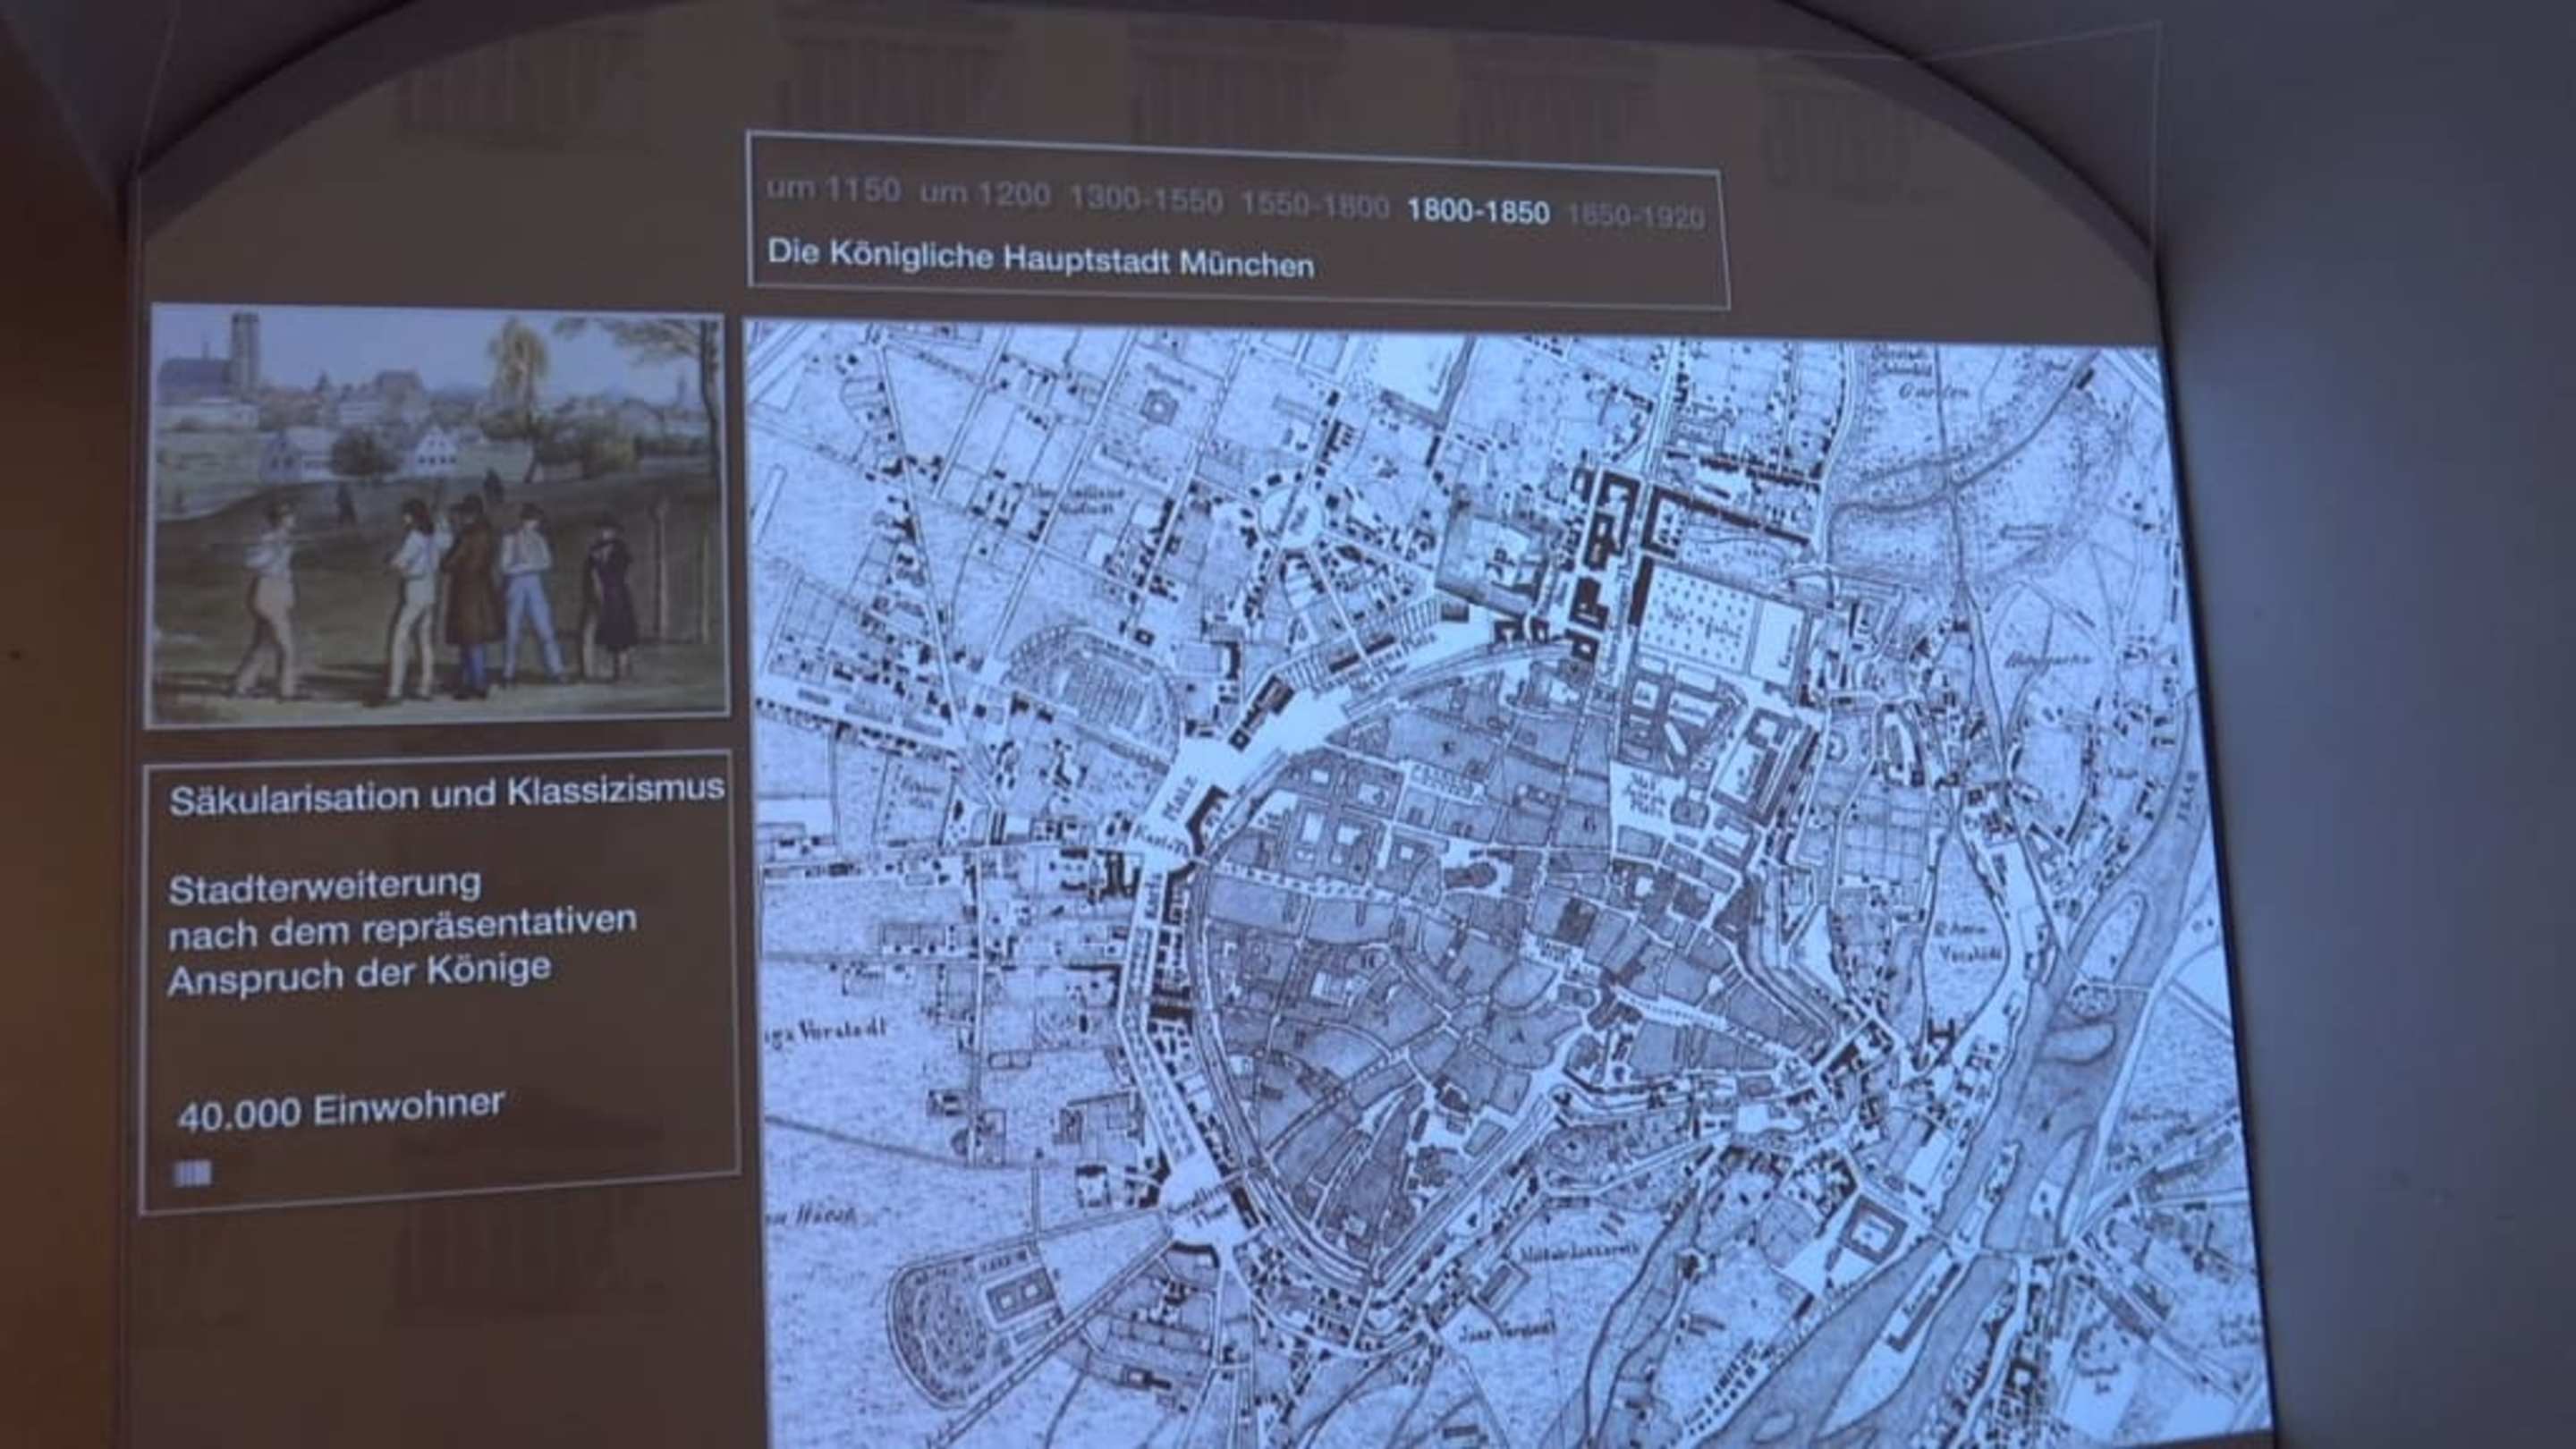The width and height of the screenshot is (2576, 1449).
Task: Click small population indicator icon below Einwohner
Action: tap(192, 1173)
